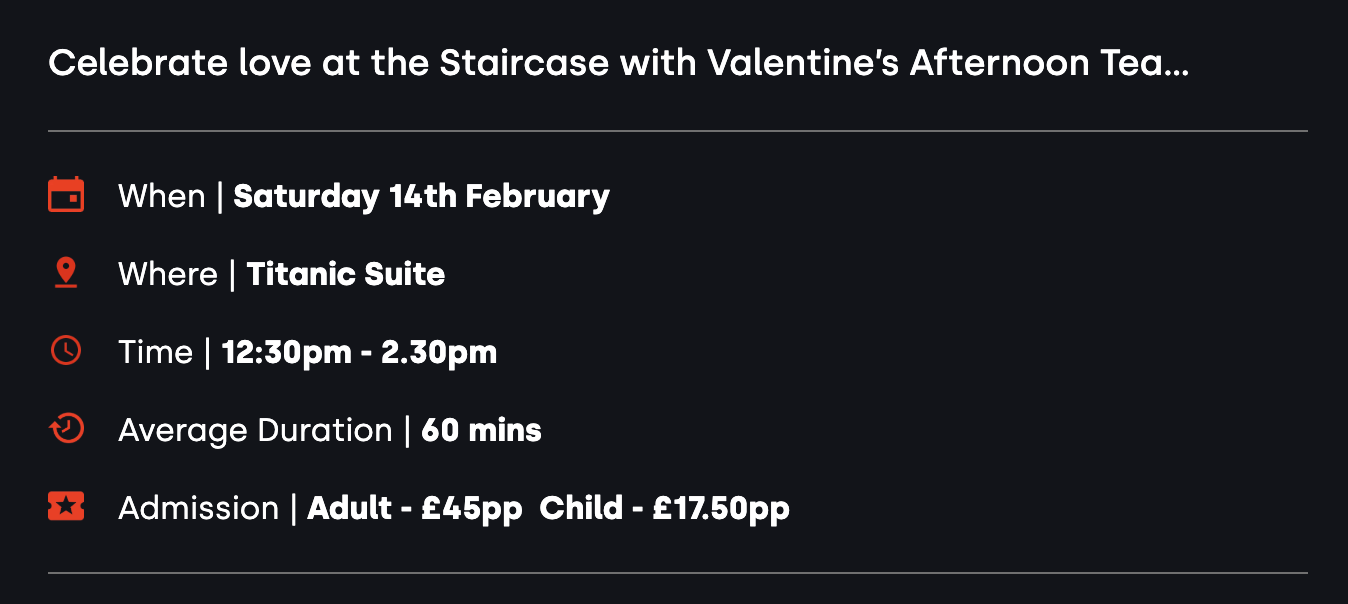The image size is (1348, 604).
Task: Click the word 'Staircase' in the heading
Action: coord(524,64)
